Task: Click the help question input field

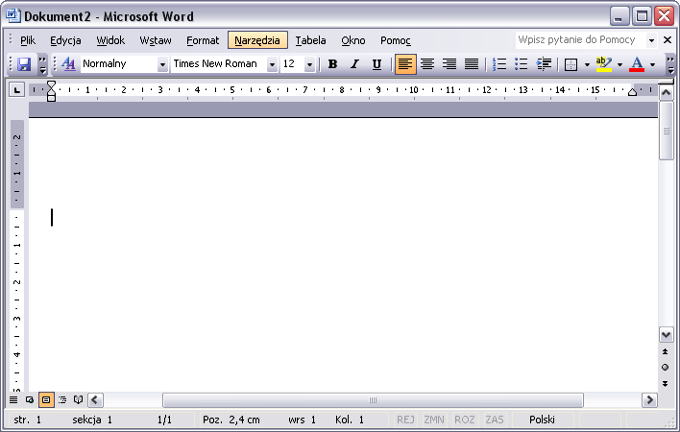Action: coord(581,40)
